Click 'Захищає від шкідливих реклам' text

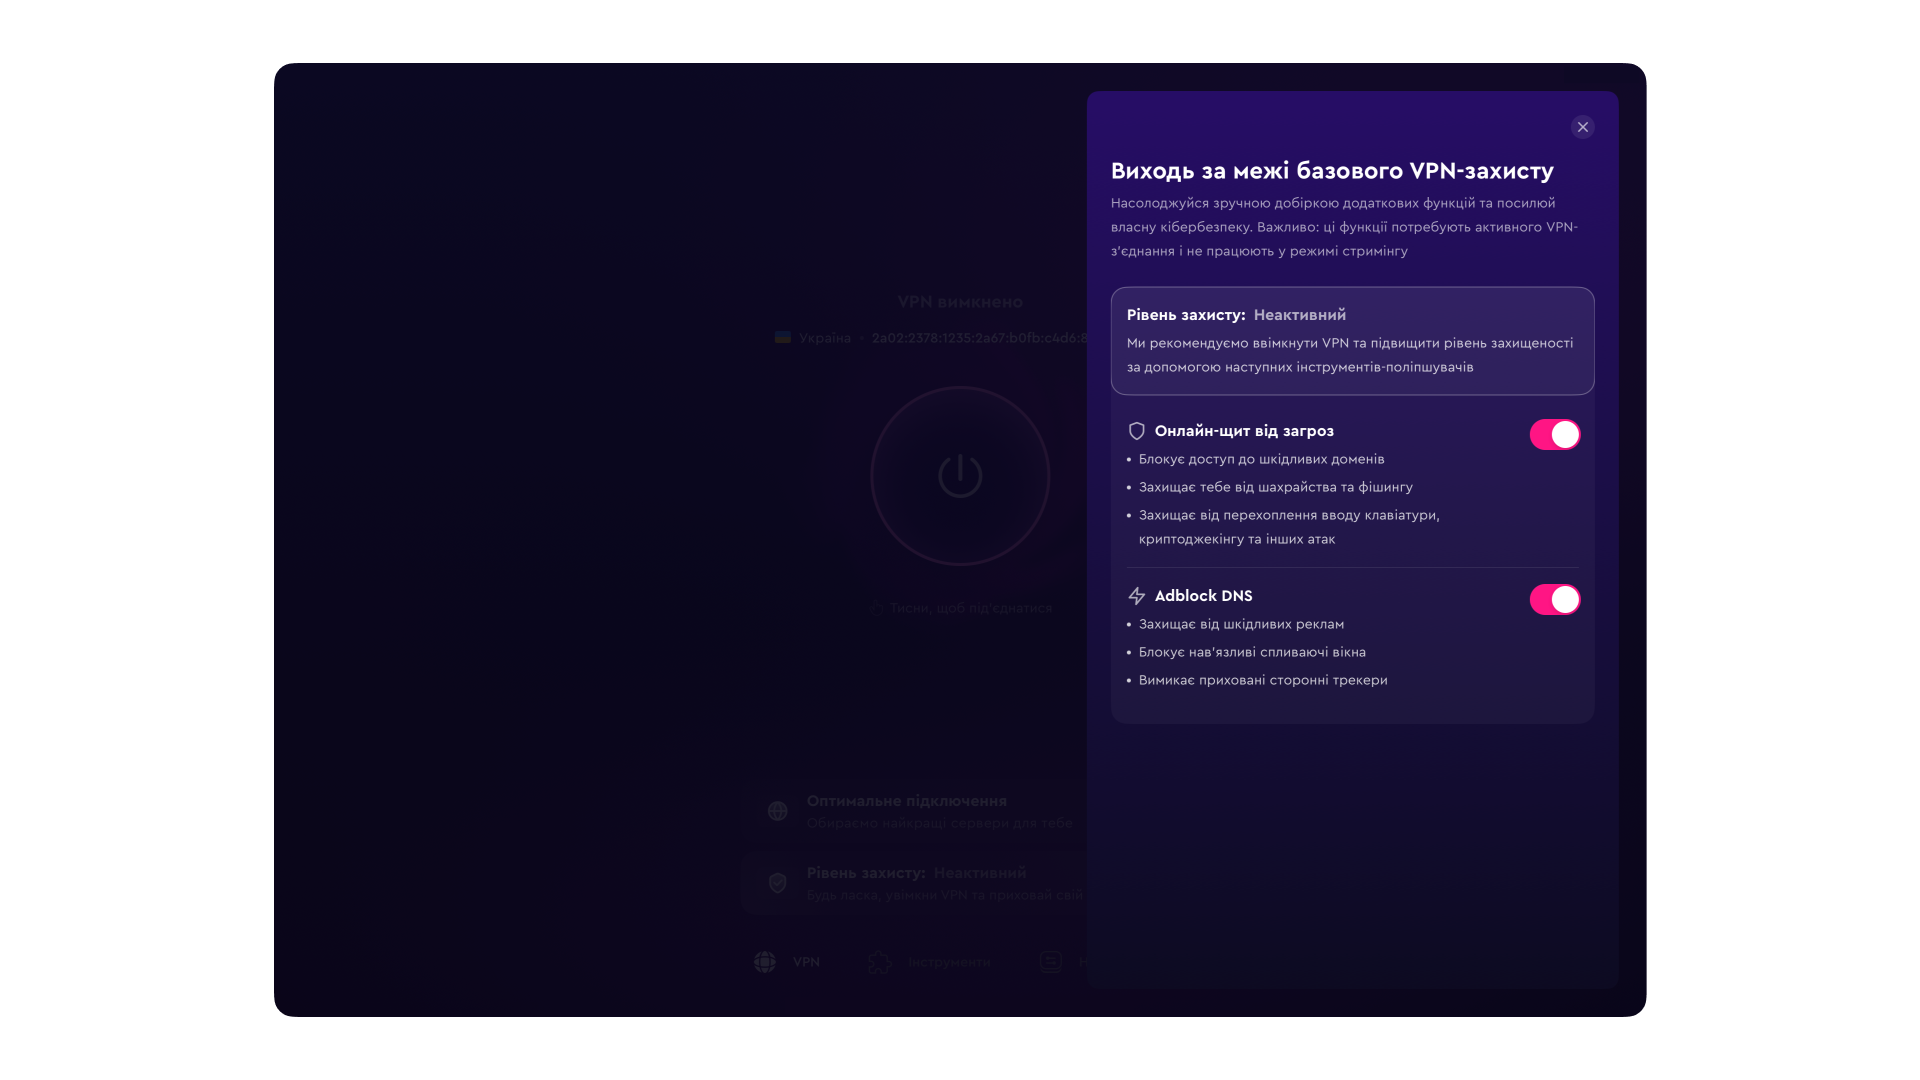click(1241, 624)
